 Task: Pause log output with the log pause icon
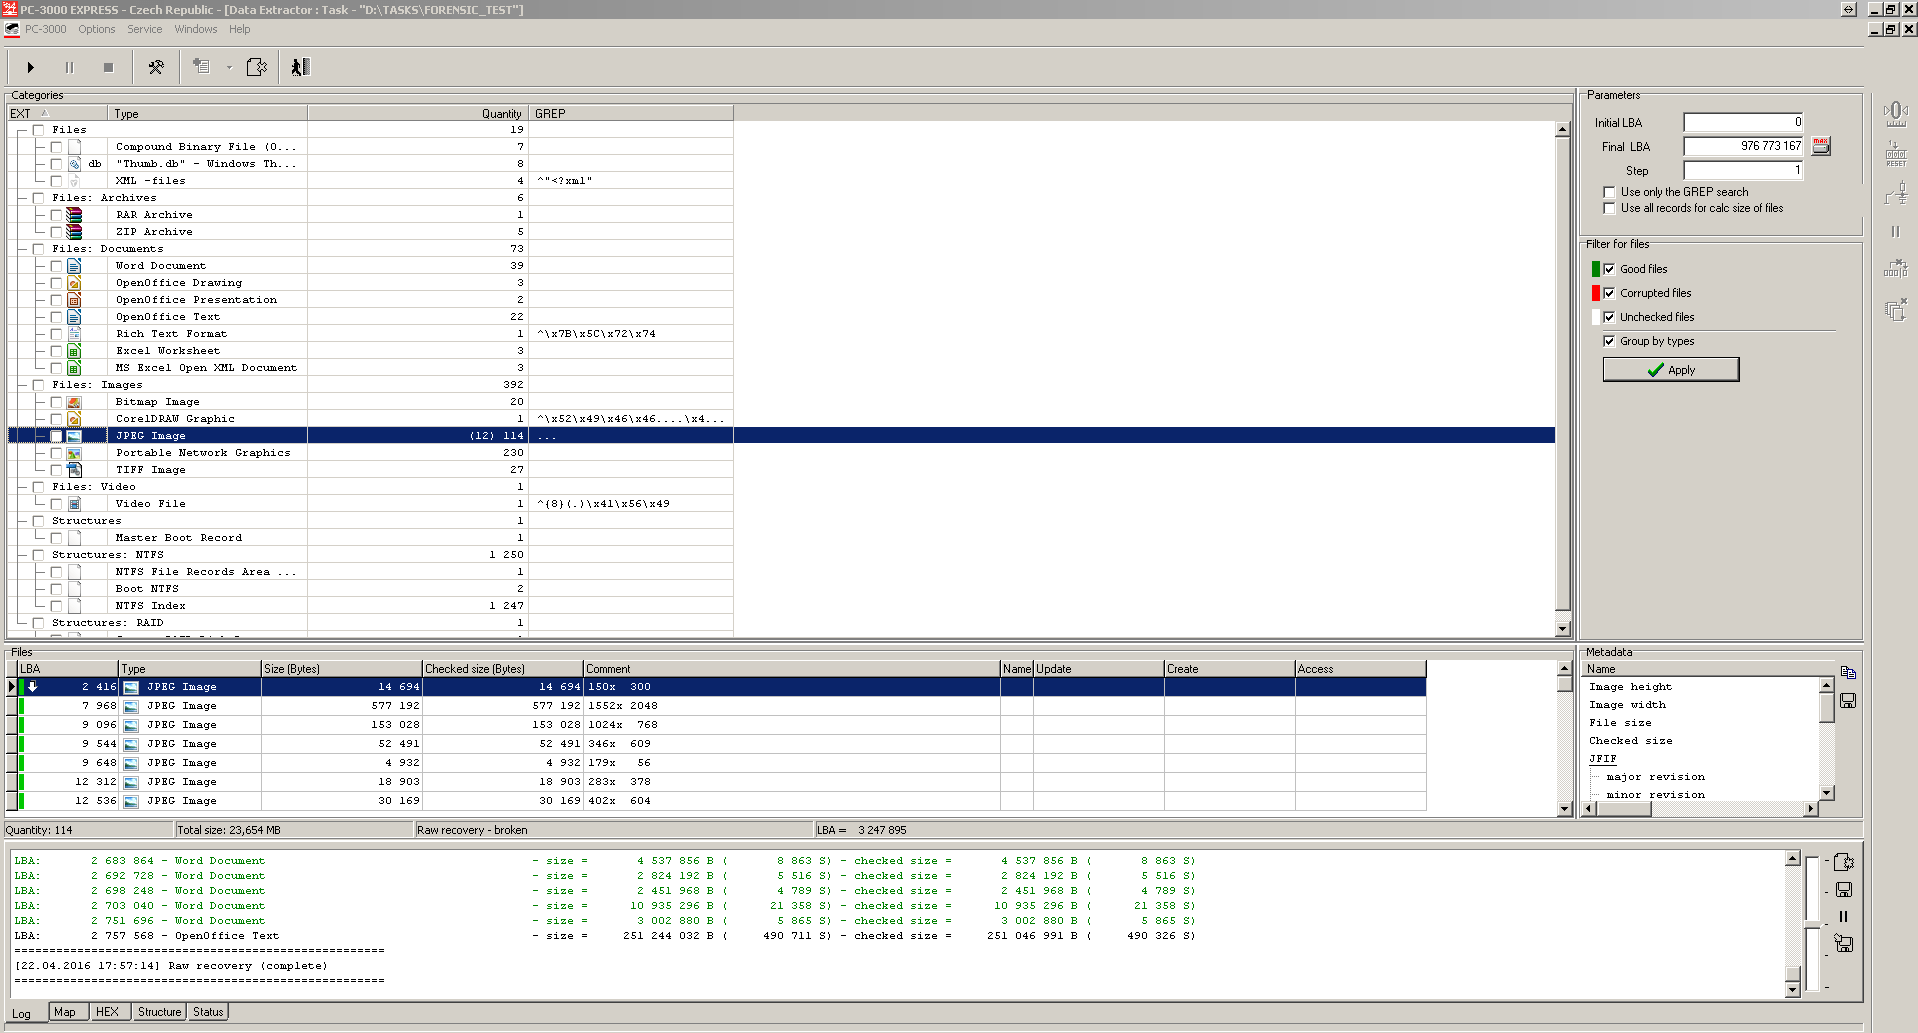pos(1843,916)
